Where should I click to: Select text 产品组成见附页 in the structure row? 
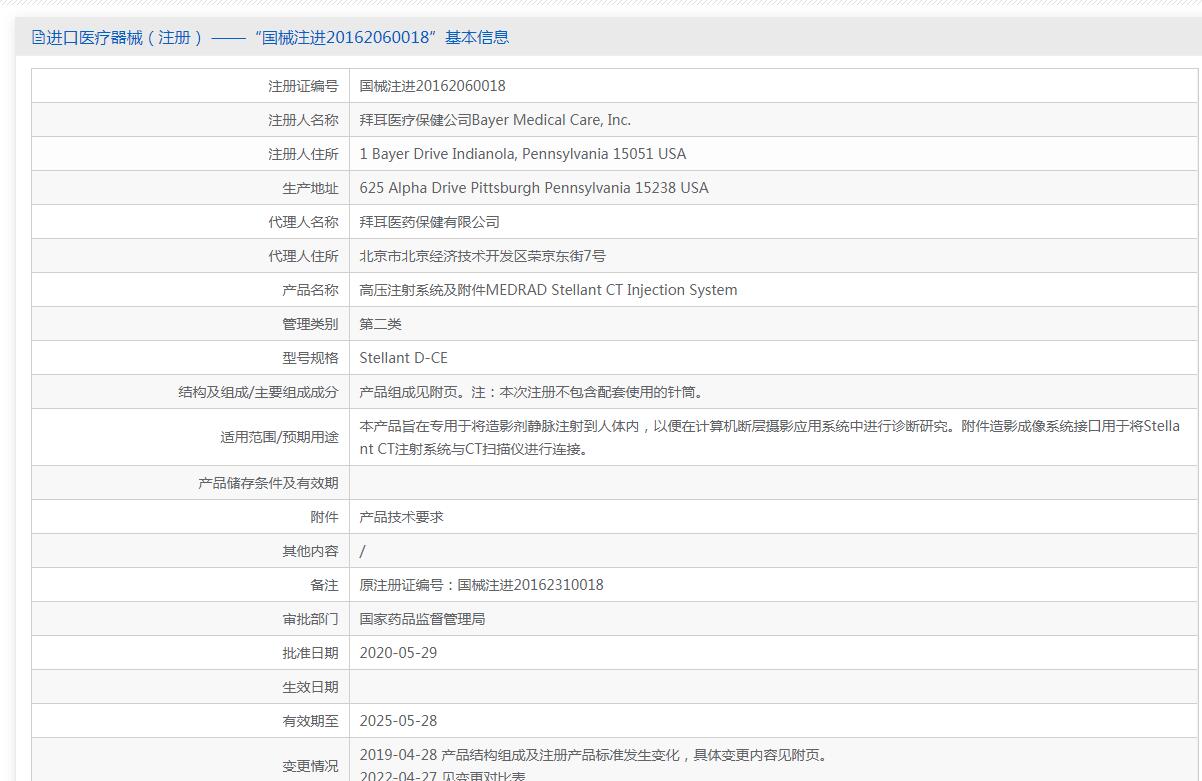[x=409, y=392]
